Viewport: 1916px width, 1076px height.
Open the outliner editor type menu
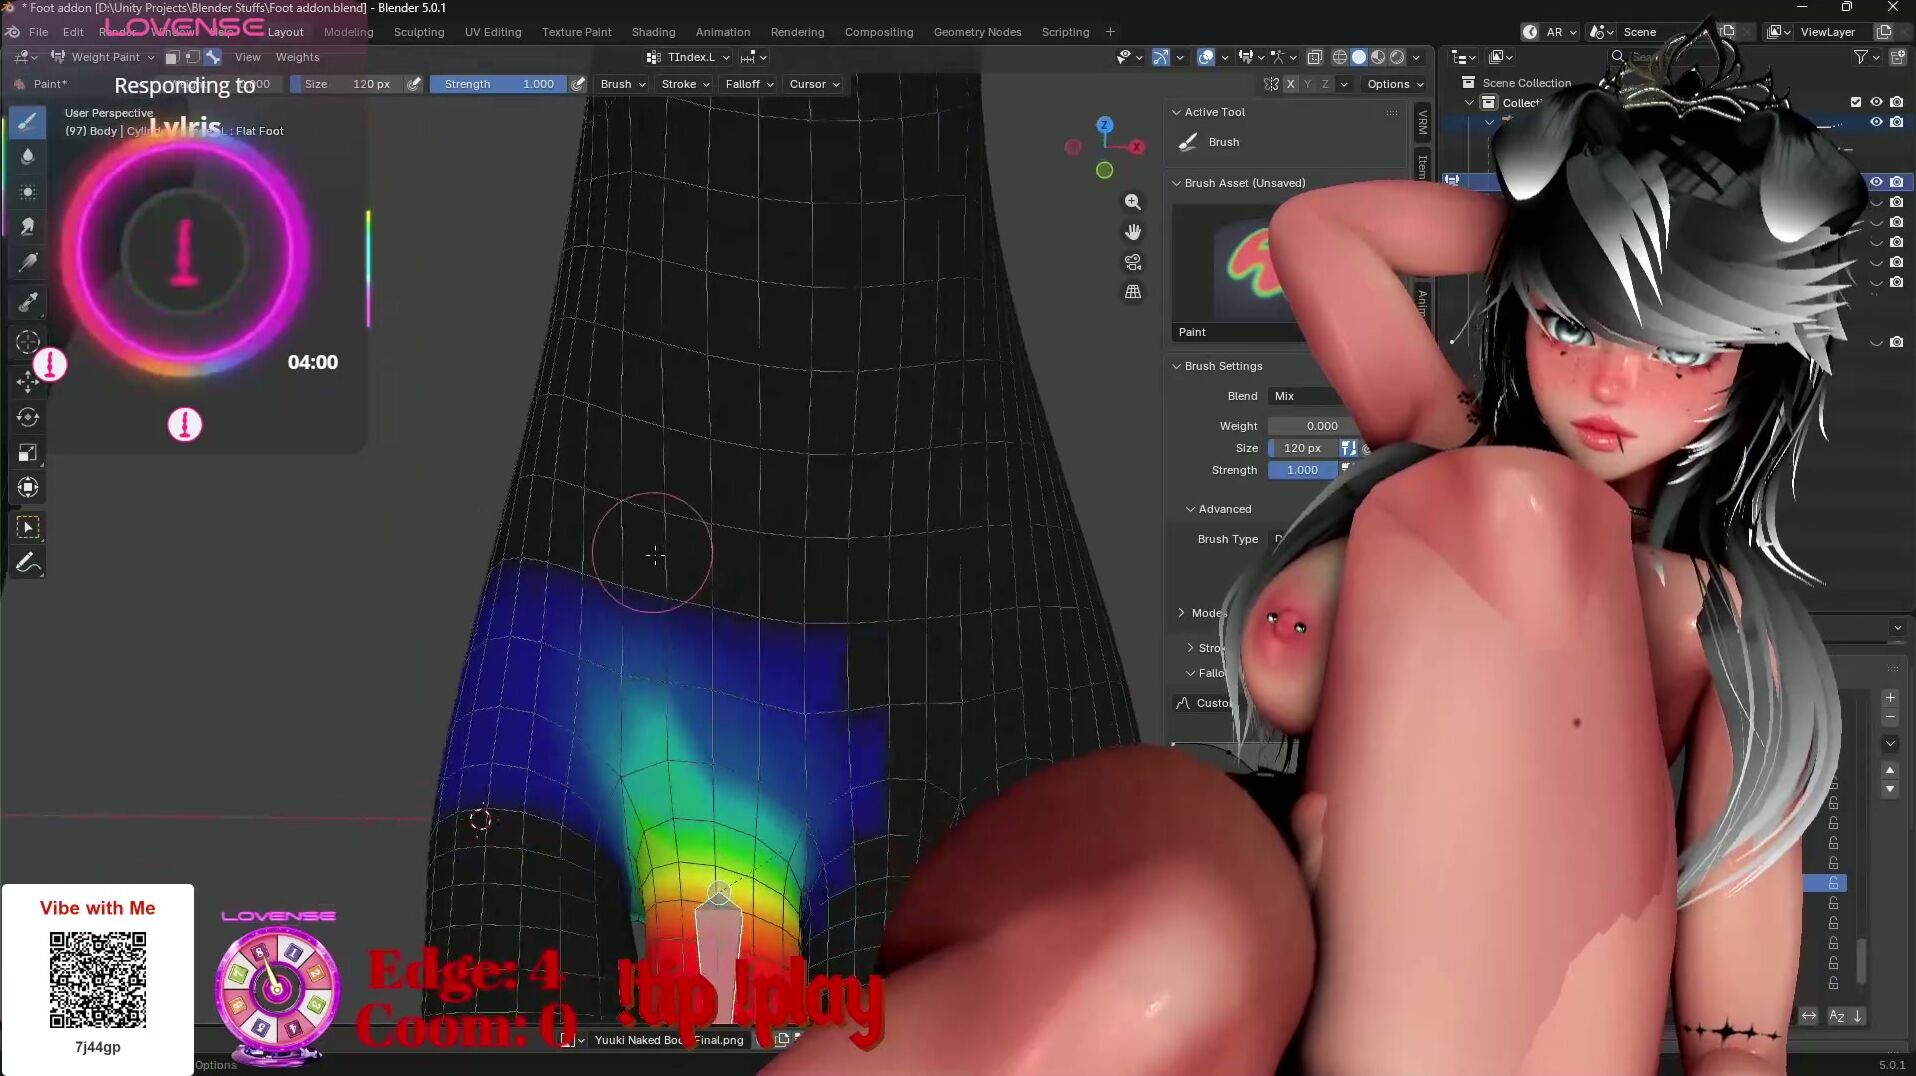click(1464, 57)
